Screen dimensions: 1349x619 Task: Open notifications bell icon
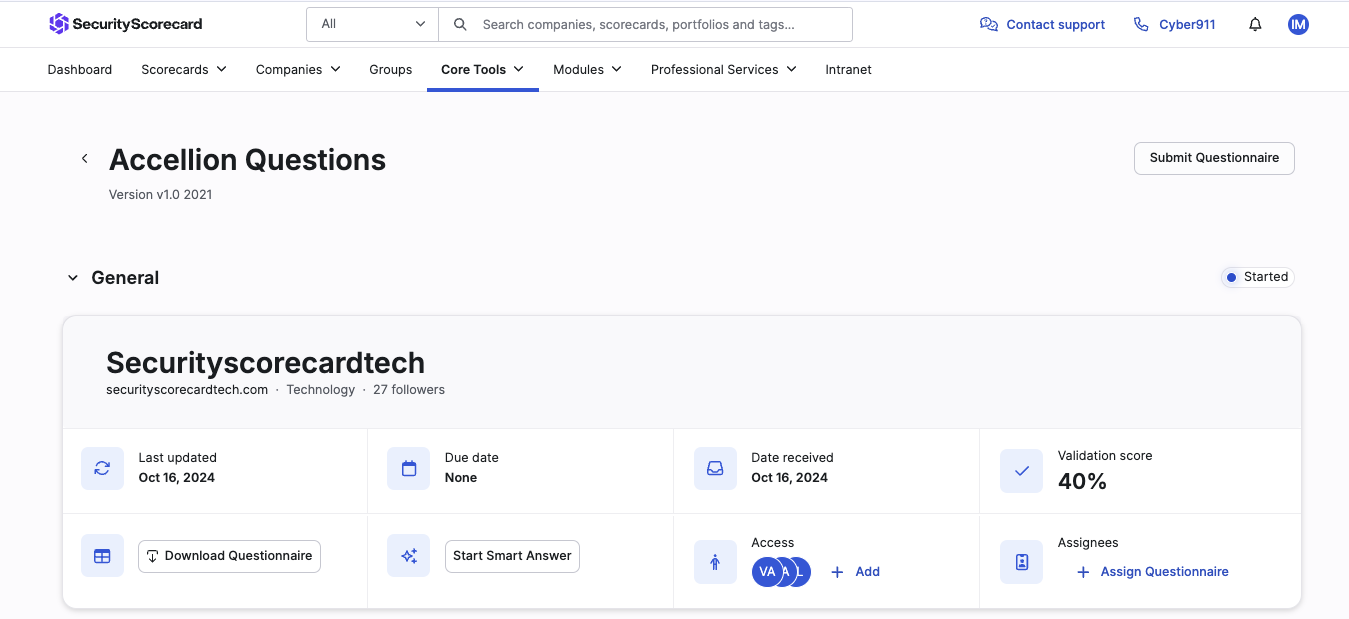(x=1255, y=24)
